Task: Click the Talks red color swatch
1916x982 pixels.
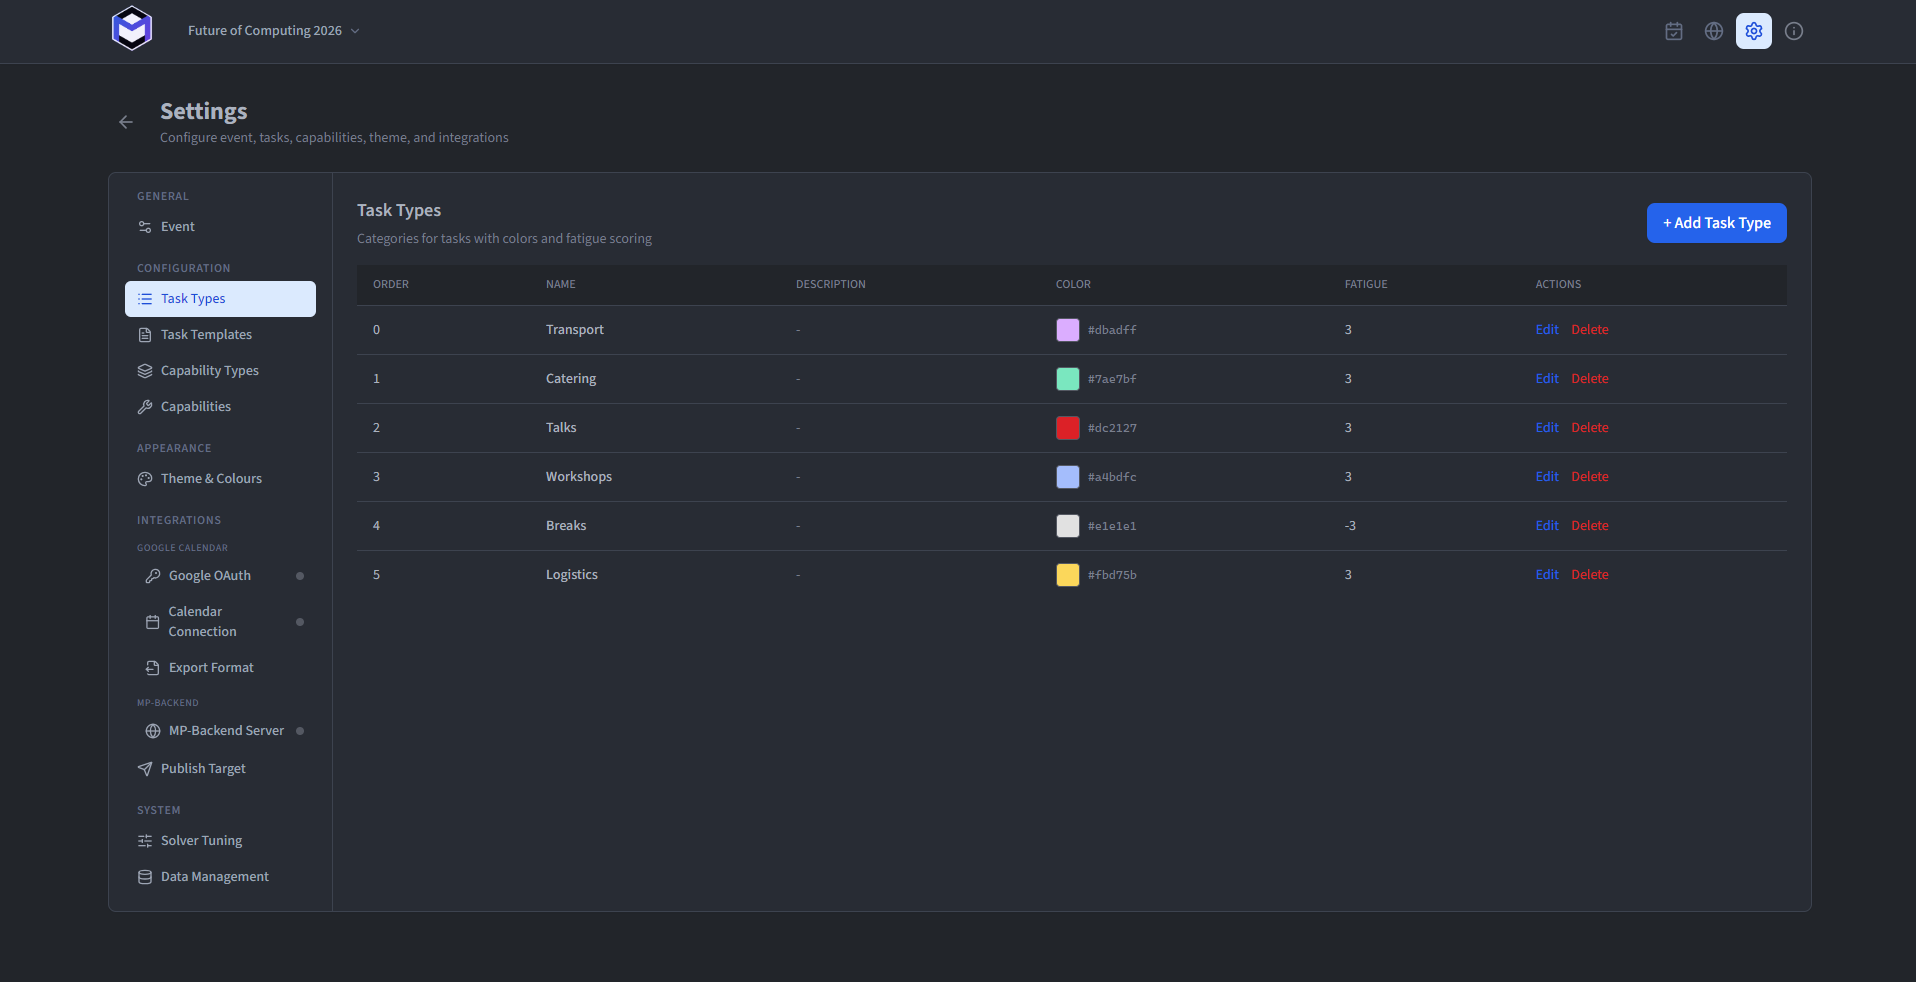Action: pos(1068,428)
